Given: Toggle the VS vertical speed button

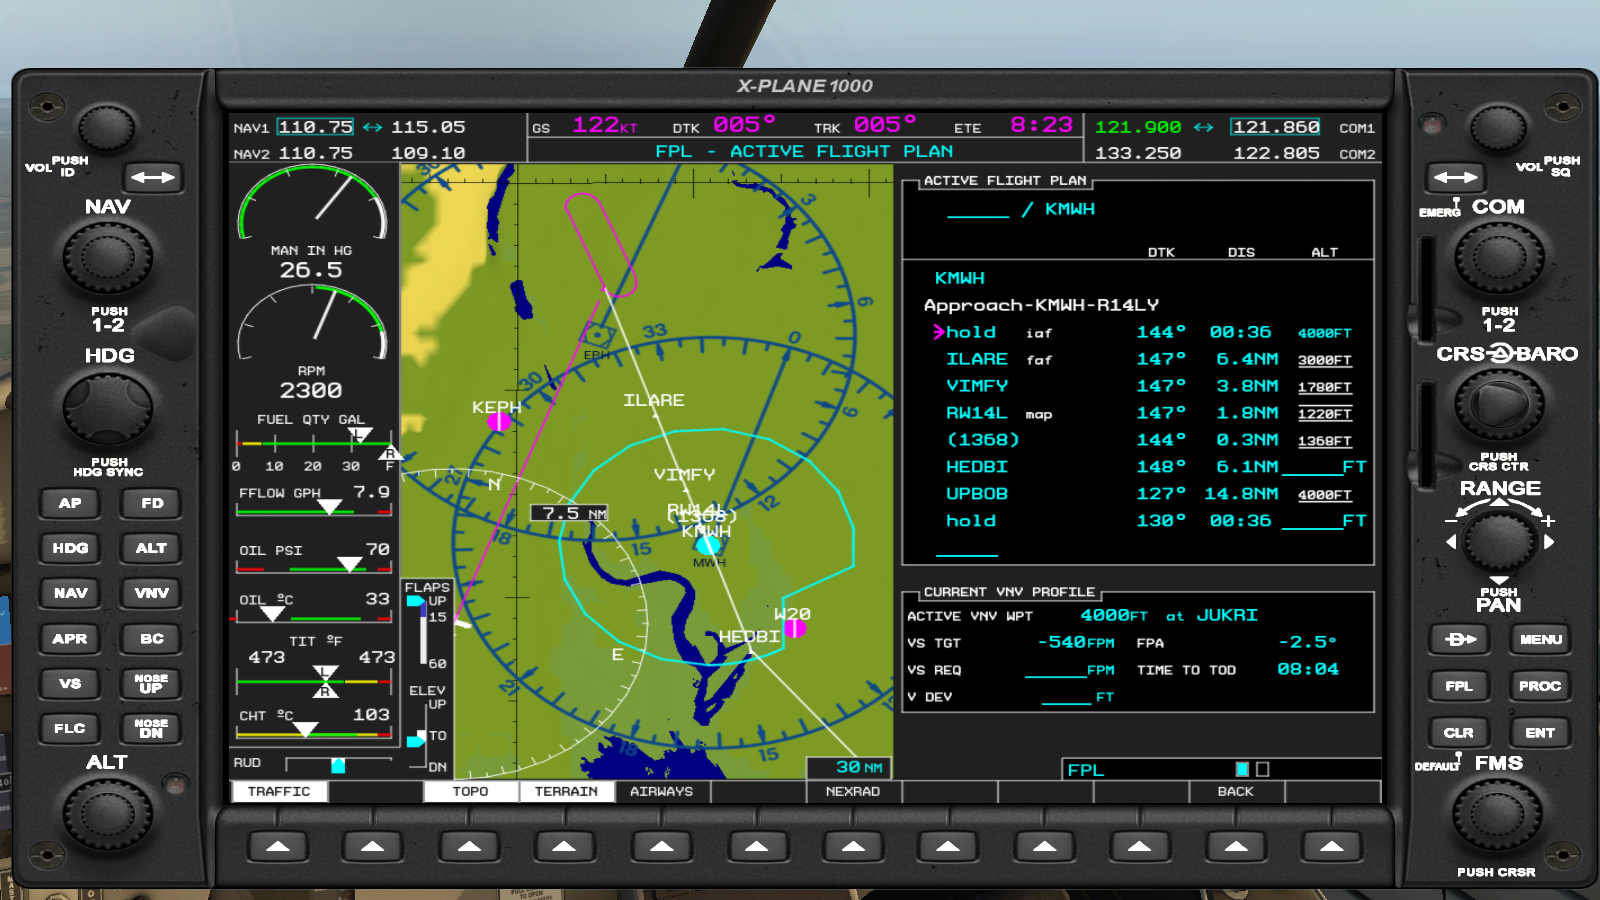Looking at the screenshot, I should point(70,684).
